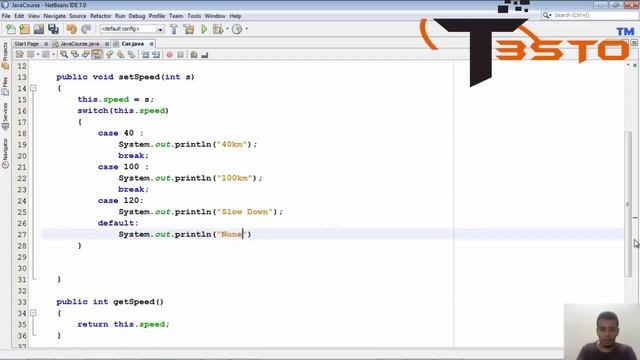The image size is (640, 360).
Task: Open the Tools menu
Action: [194, 16]
